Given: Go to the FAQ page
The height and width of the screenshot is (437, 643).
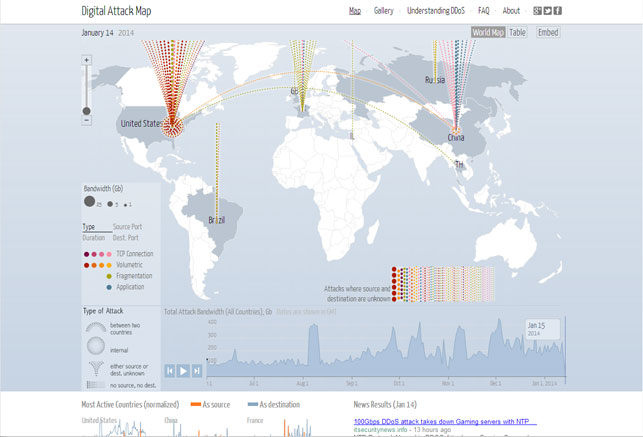Looking at the screenshot, I should [x=483, y=11].
